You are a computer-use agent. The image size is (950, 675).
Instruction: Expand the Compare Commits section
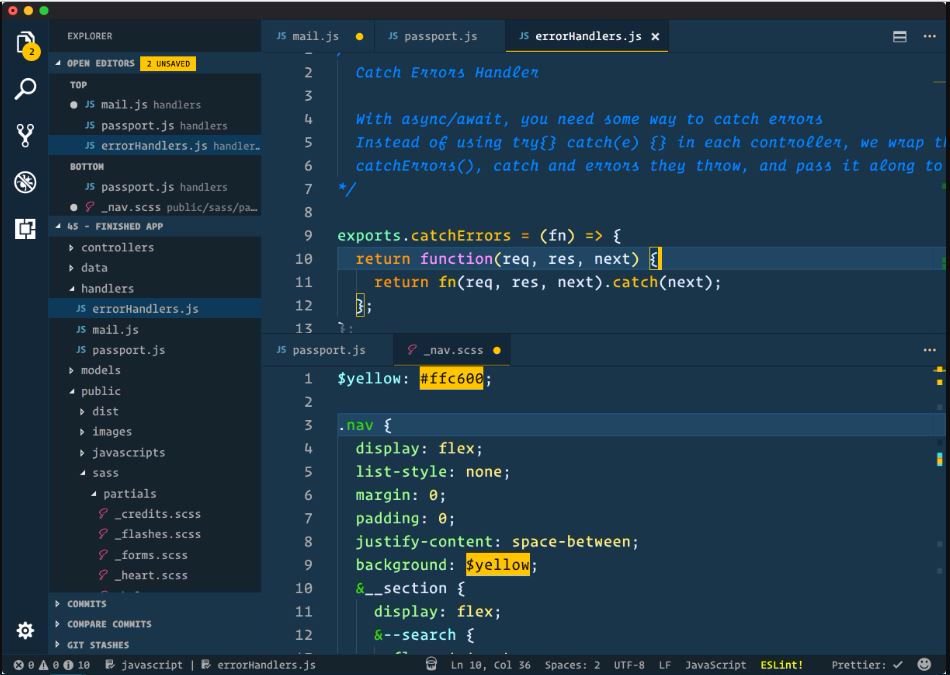coord(109,624)
